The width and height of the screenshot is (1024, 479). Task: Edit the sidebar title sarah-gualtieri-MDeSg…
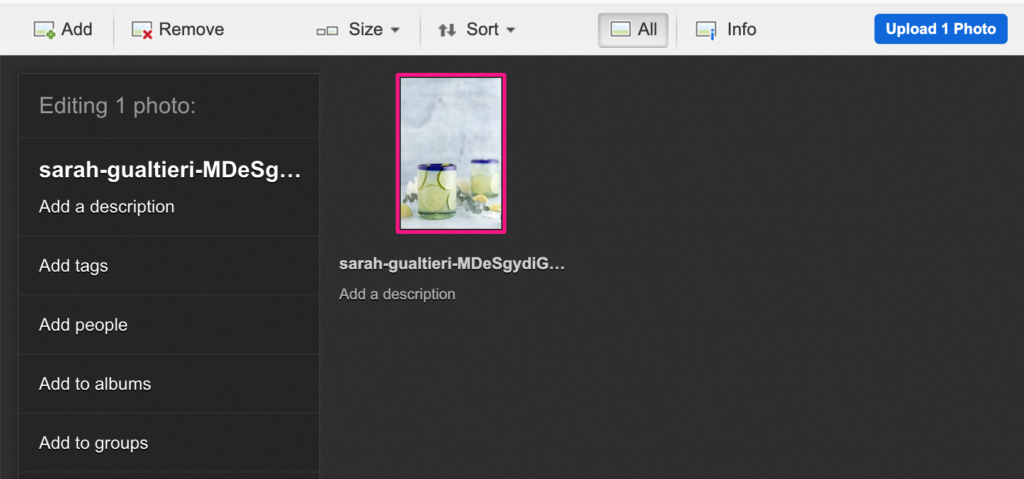coord(170,171)
